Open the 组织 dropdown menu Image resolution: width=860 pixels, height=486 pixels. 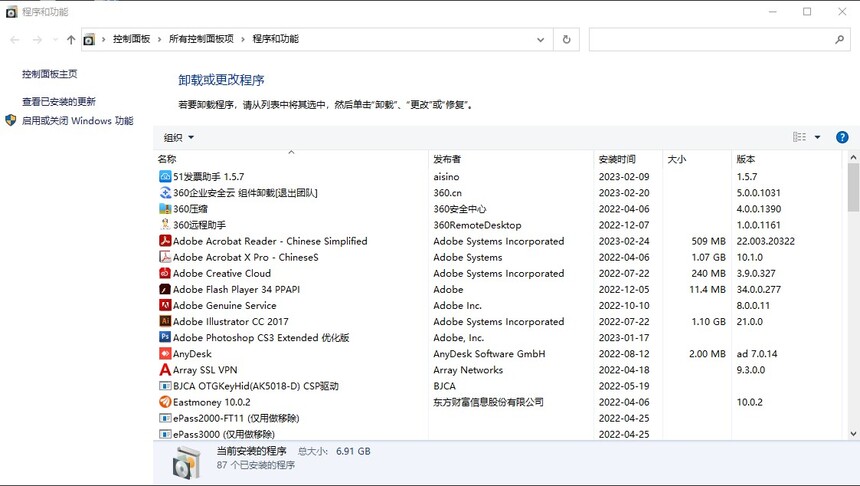coord(178,138)
